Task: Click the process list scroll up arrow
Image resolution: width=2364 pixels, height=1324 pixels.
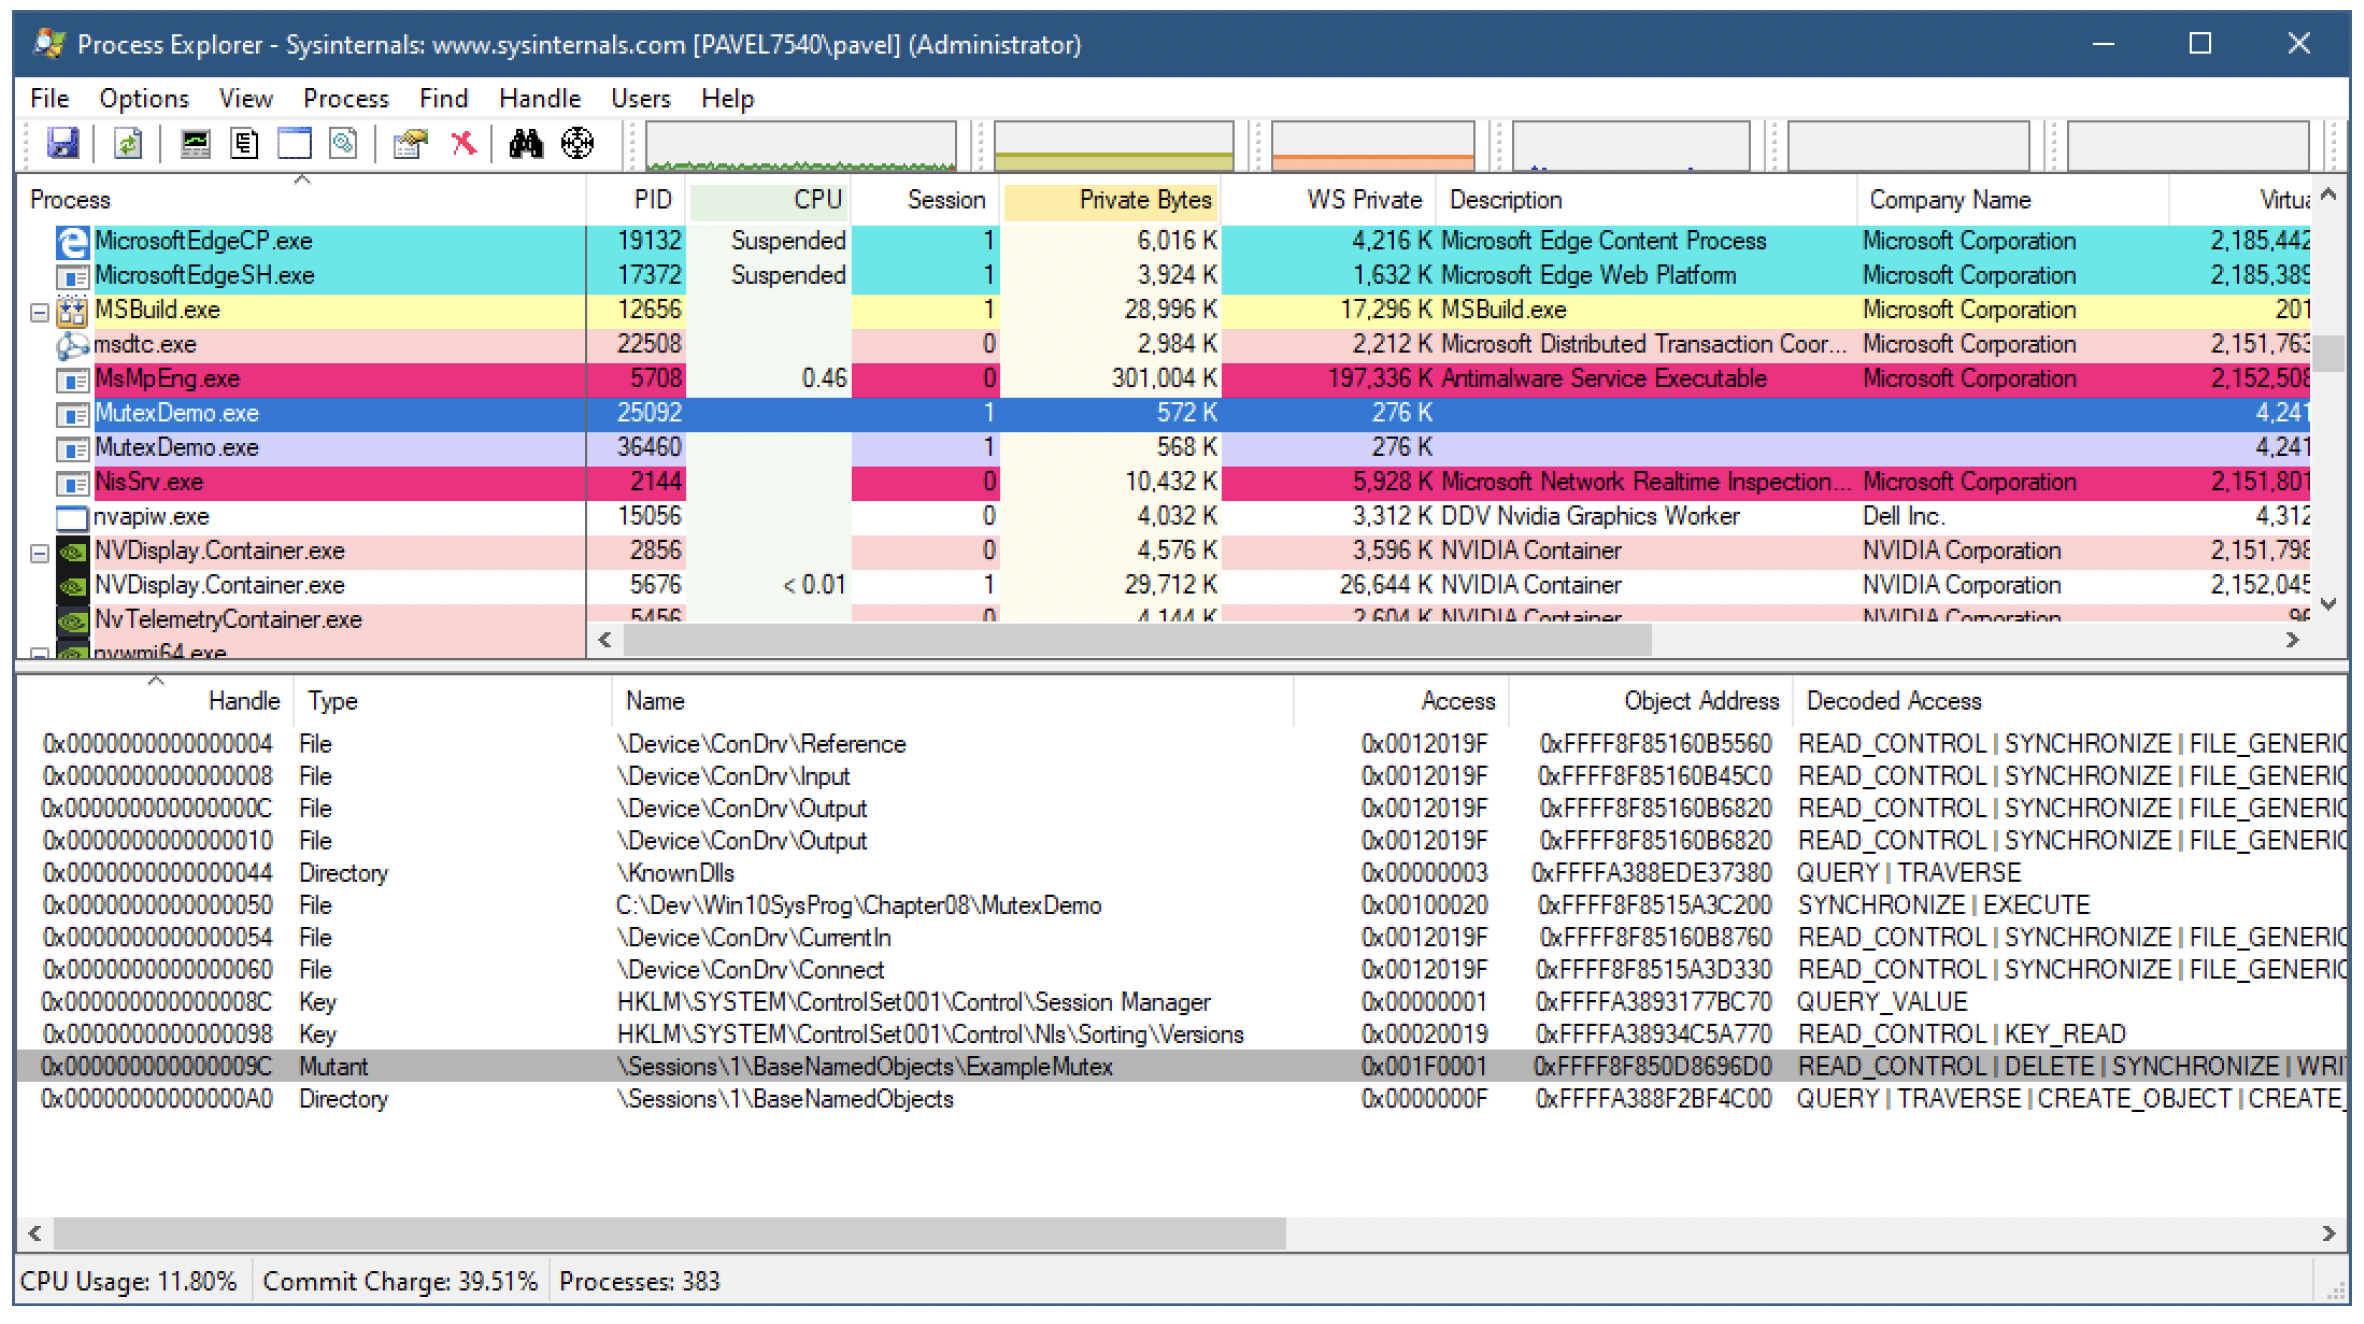Action: tap(2328, 195)
